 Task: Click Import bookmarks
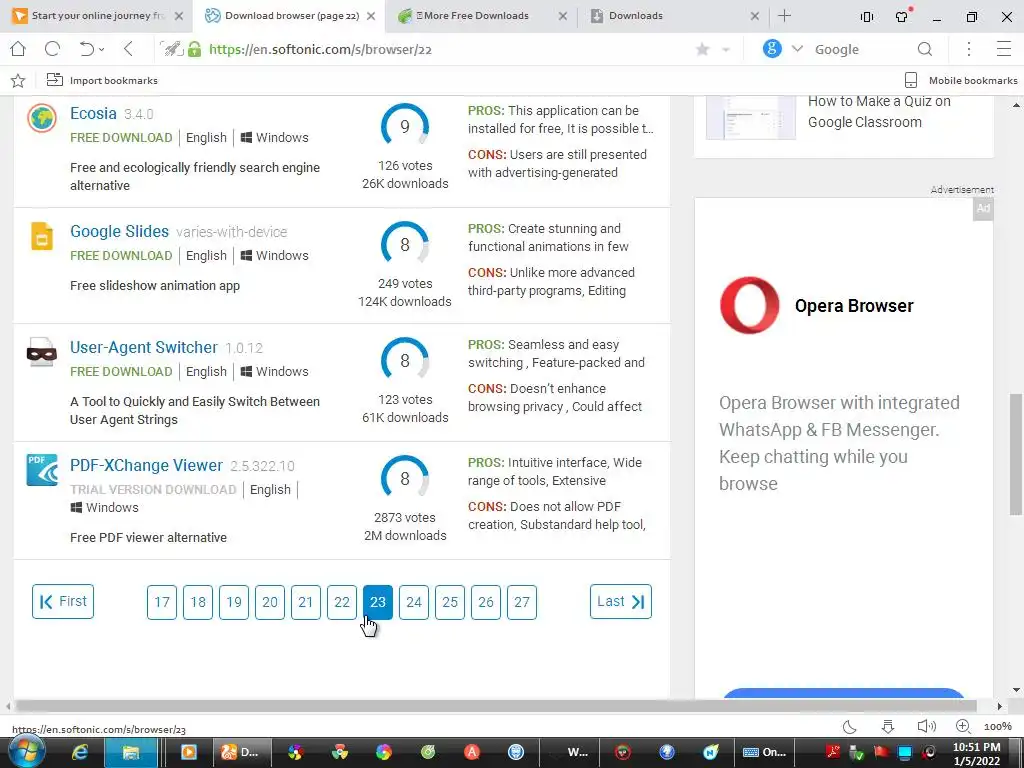102,80
